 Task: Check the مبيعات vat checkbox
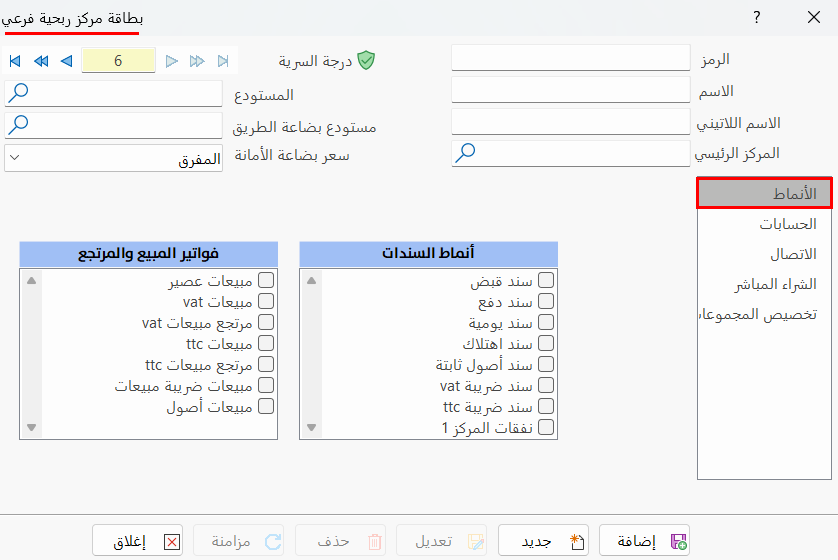pos(266,301)
